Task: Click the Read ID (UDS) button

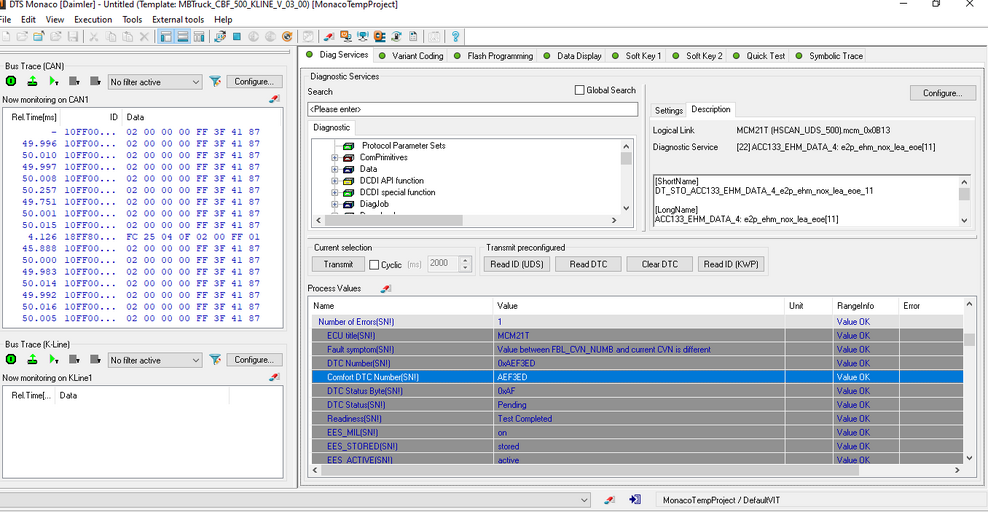Action: [x=517, y=265]
